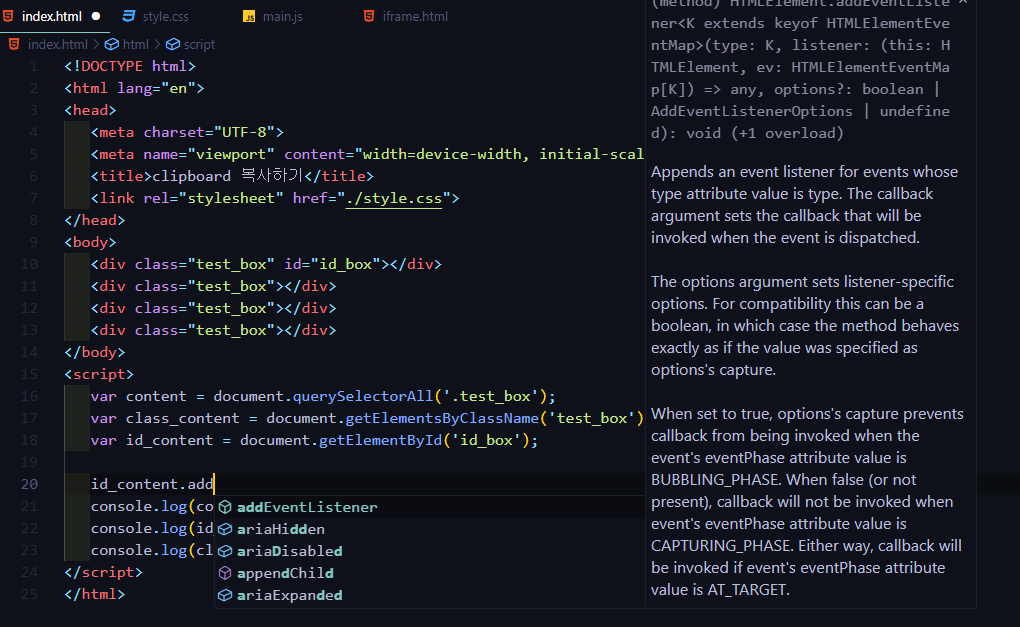Click the HTML5 icon in the breadcrumb

pyautogui.click(x=14, y=44)
